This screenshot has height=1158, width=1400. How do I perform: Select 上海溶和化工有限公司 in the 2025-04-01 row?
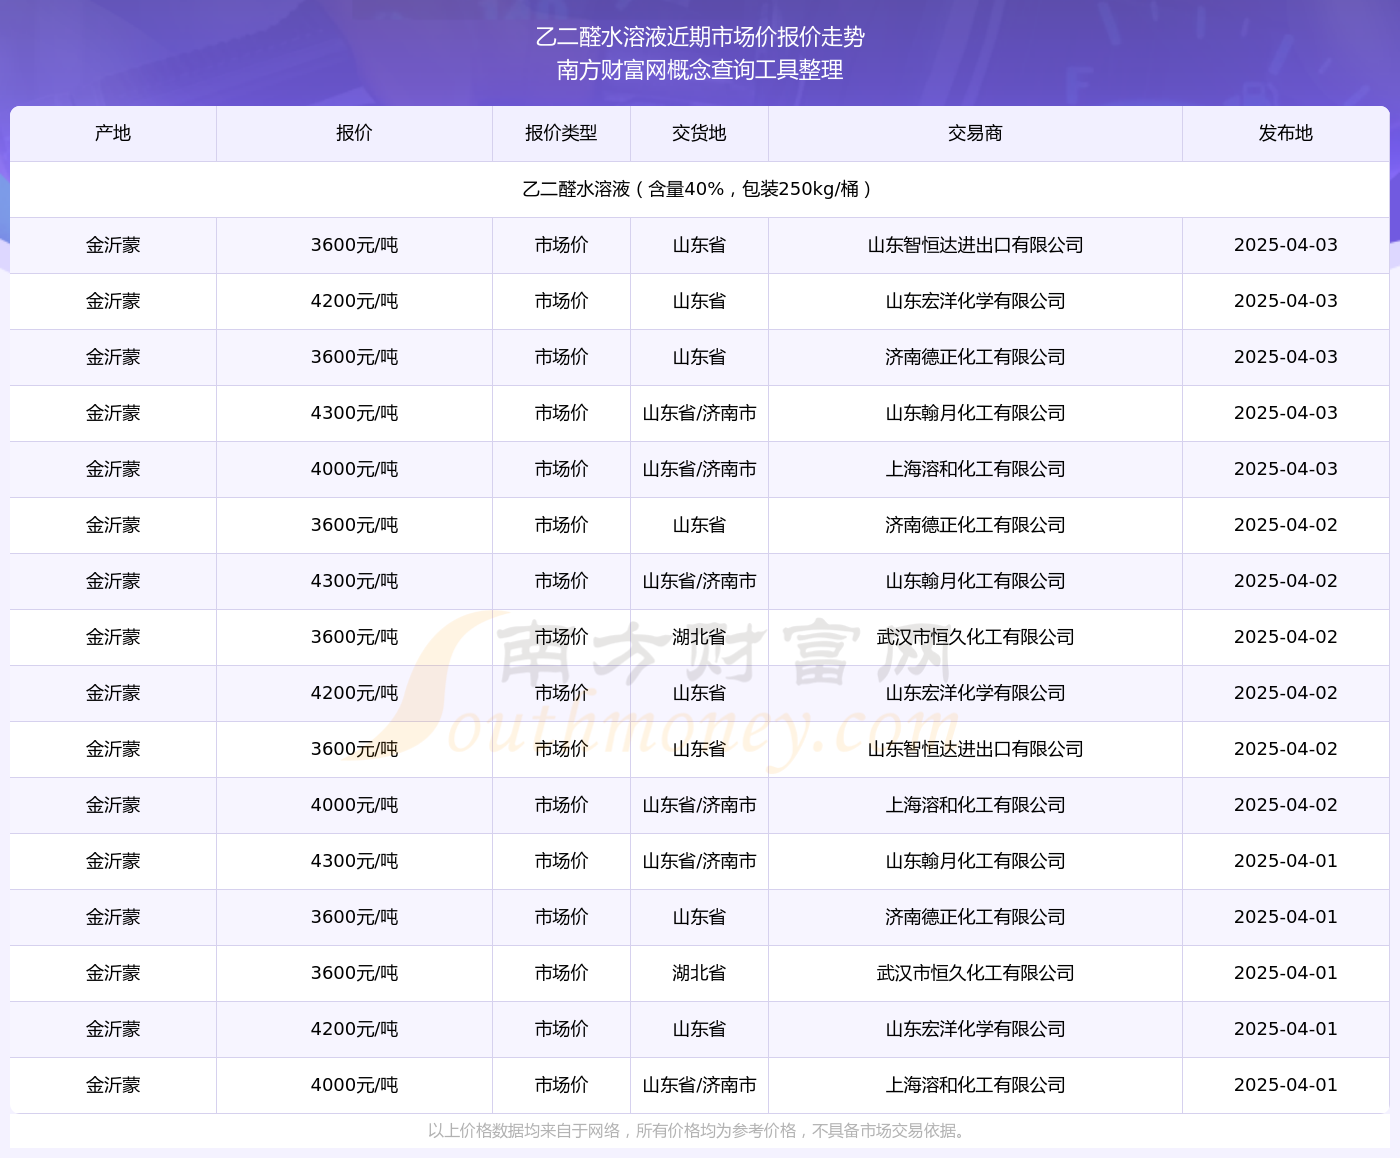pos(975,1085)
